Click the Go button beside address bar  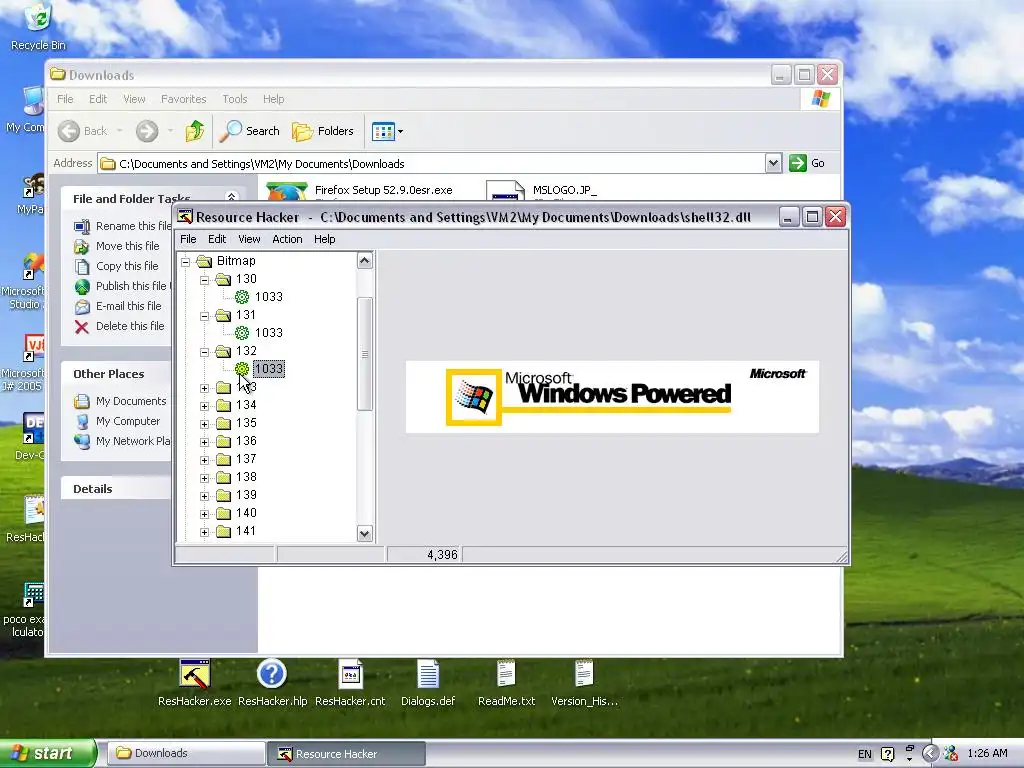[x=807, y=163]
